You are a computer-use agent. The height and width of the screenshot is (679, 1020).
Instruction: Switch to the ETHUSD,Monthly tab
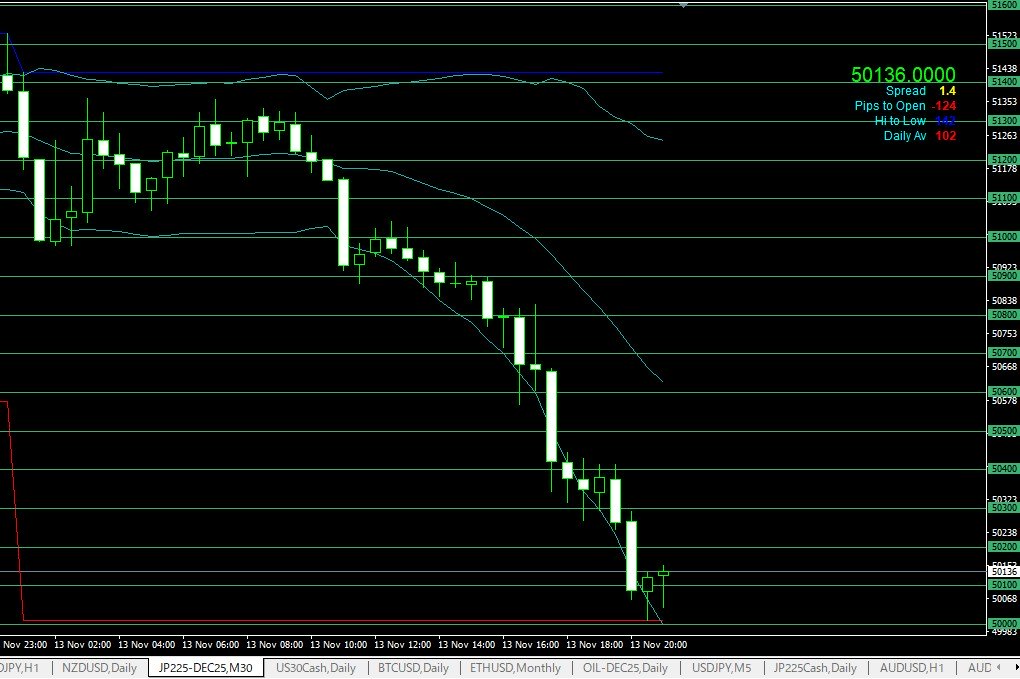[515, 667]
